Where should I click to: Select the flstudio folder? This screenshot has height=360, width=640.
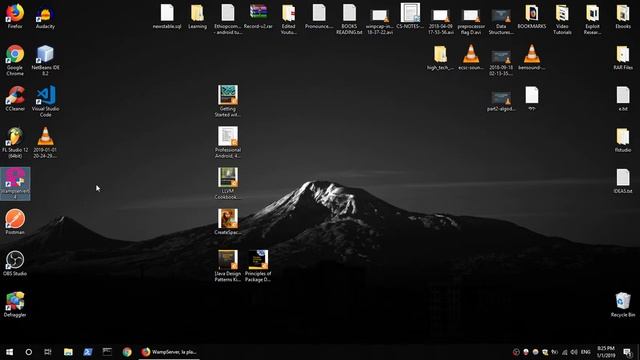[623, 140]
